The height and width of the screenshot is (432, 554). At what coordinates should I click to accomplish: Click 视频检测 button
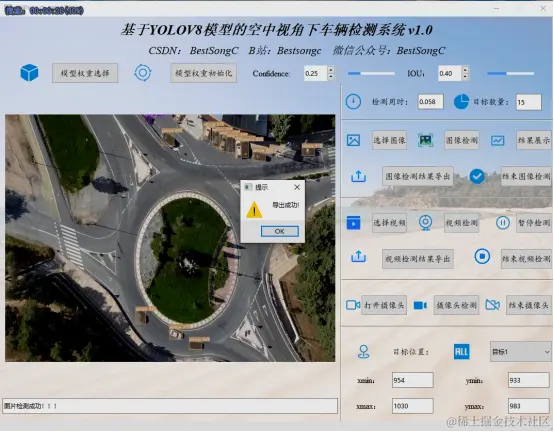461,223
